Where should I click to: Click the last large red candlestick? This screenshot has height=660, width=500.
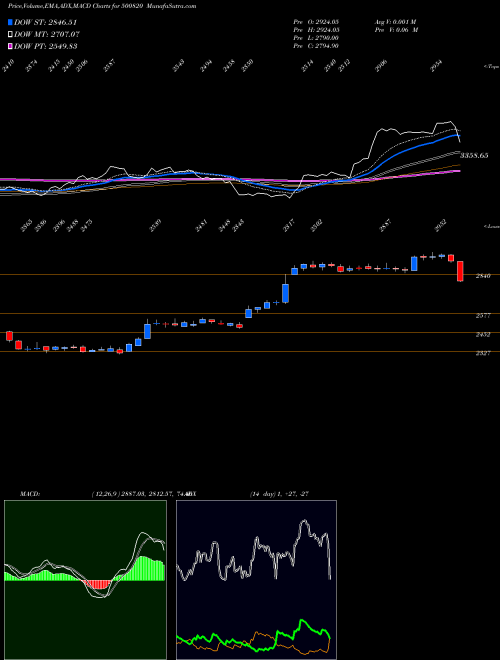click(x=460, y=271)
